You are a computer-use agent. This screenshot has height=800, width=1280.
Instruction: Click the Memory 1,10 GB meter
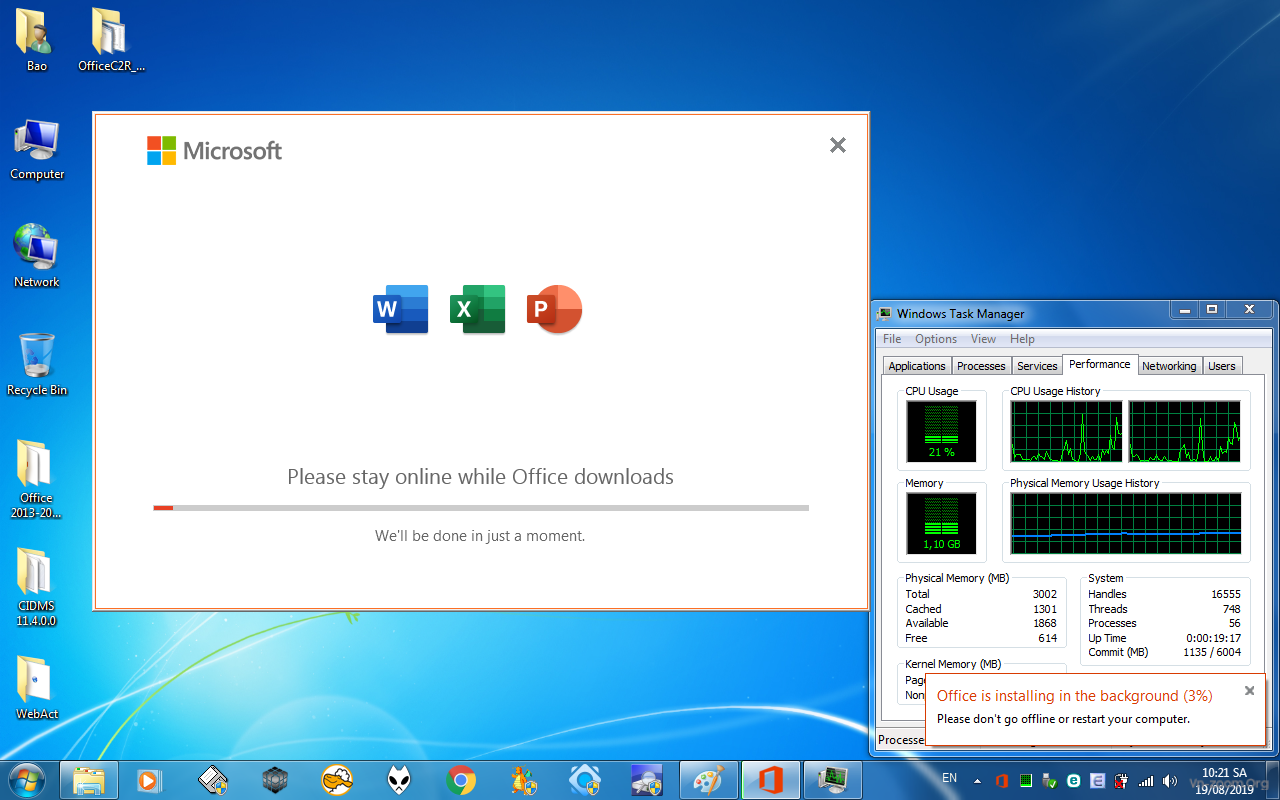pos(941,523)
